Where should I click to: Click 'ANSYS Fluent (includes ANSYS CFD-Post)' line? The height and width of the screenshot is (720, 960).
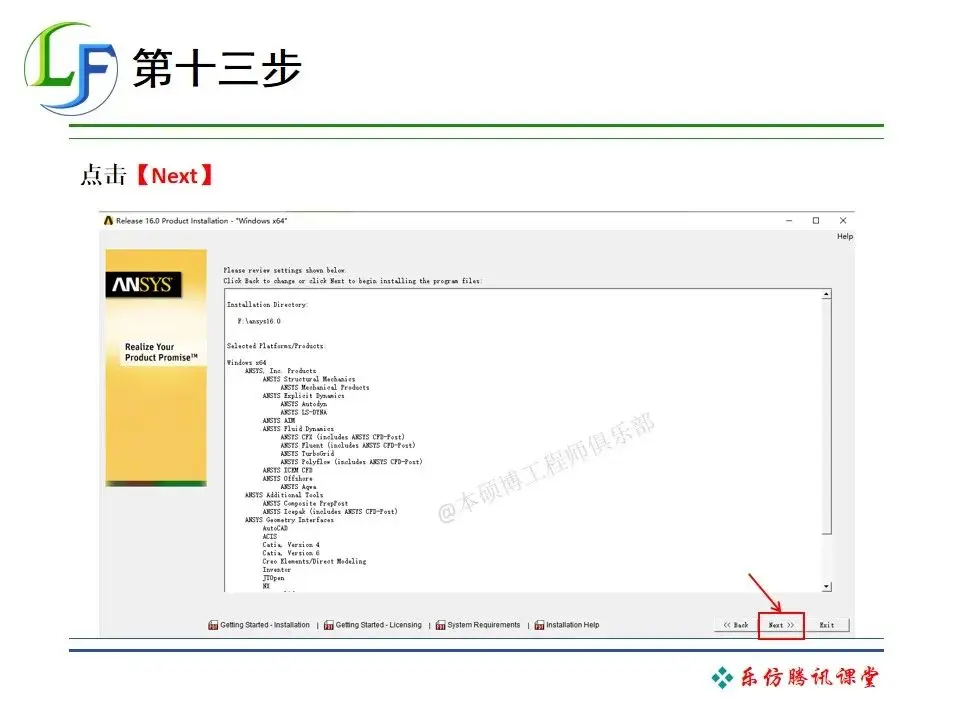click(x=348, y=446)
